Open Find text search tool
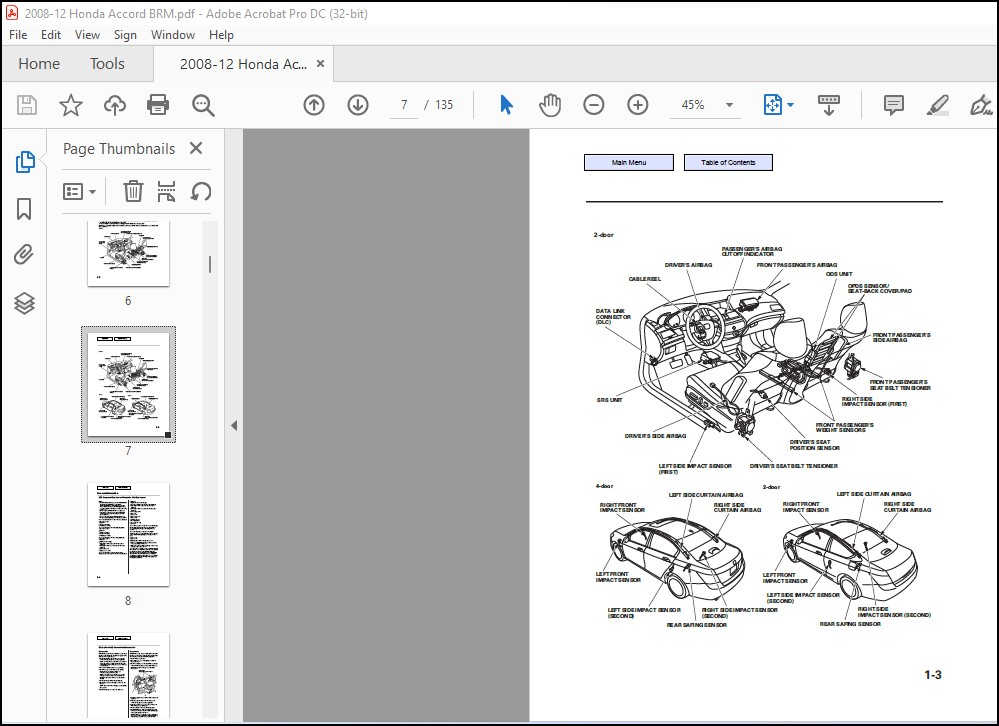Image resolution: width=999 pixels, height=726 pixels. (203, 106)
